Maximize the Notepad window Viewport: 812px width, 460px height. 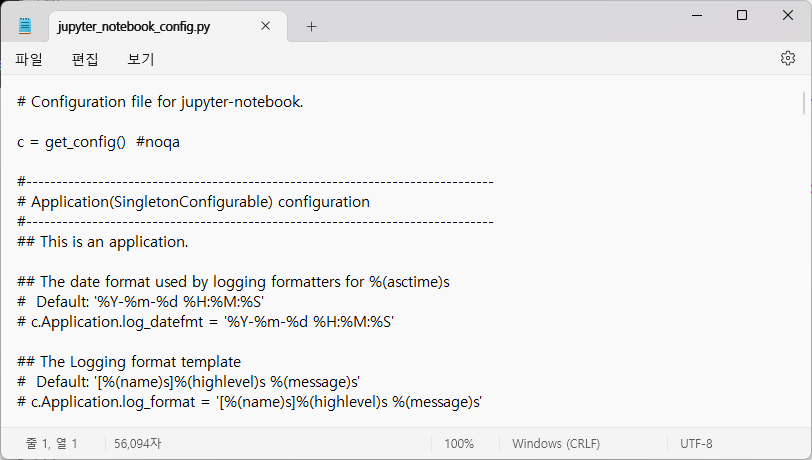[x=742, y=15]
